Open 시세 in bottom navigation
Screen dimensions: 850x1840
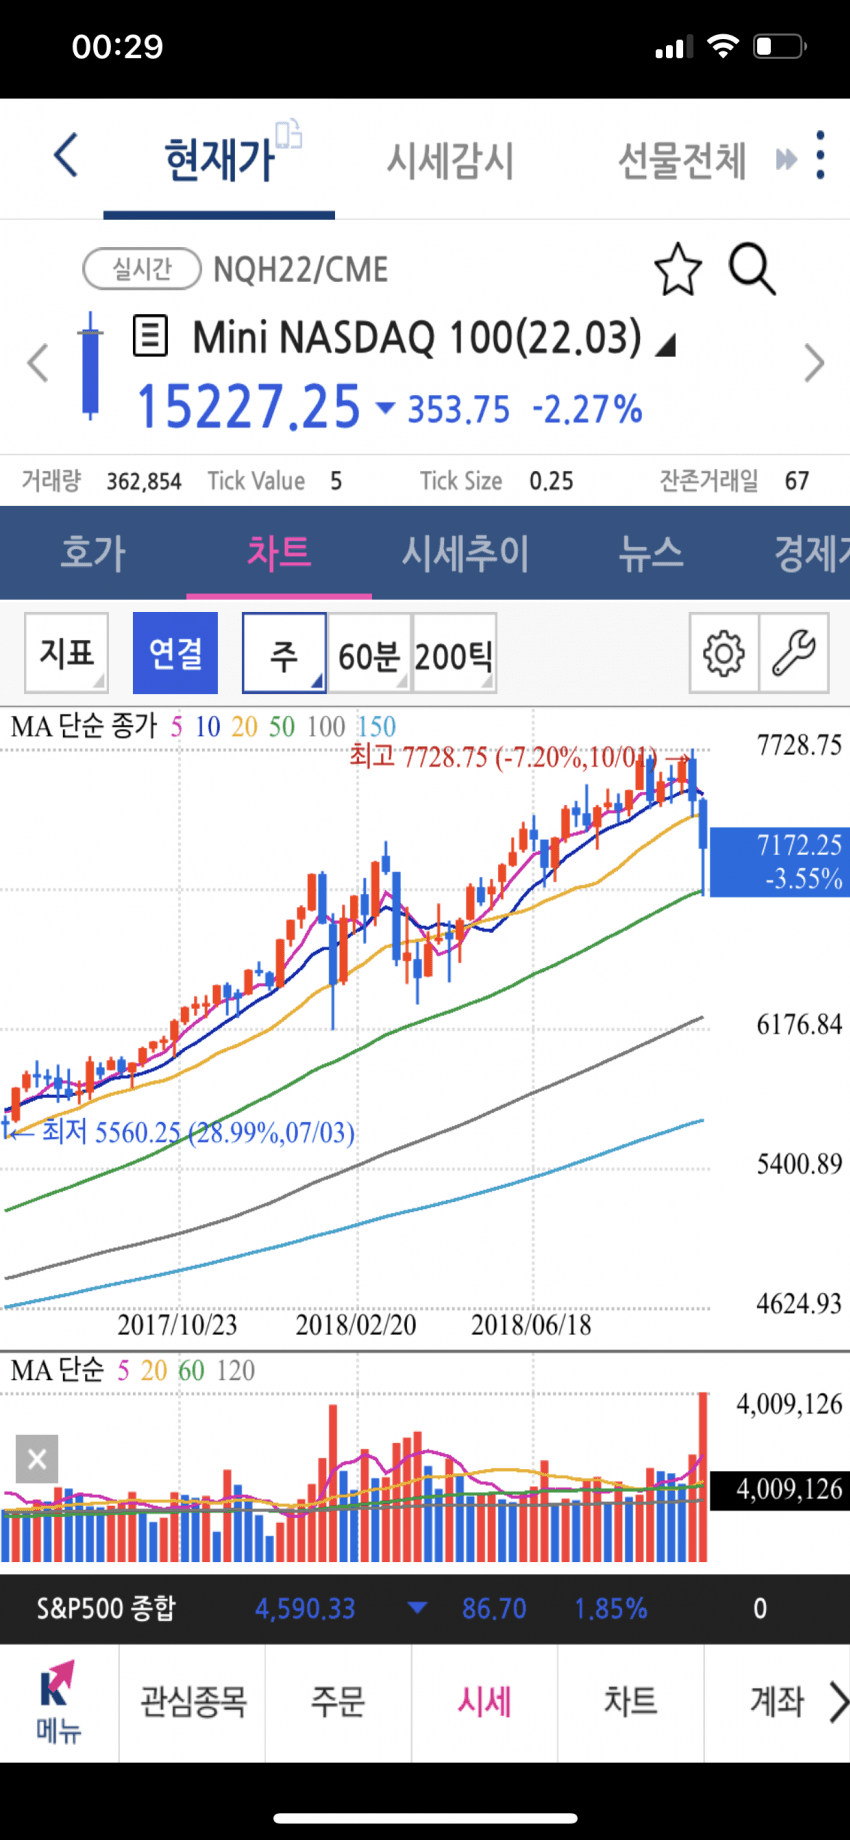(x=484, y=1702)
